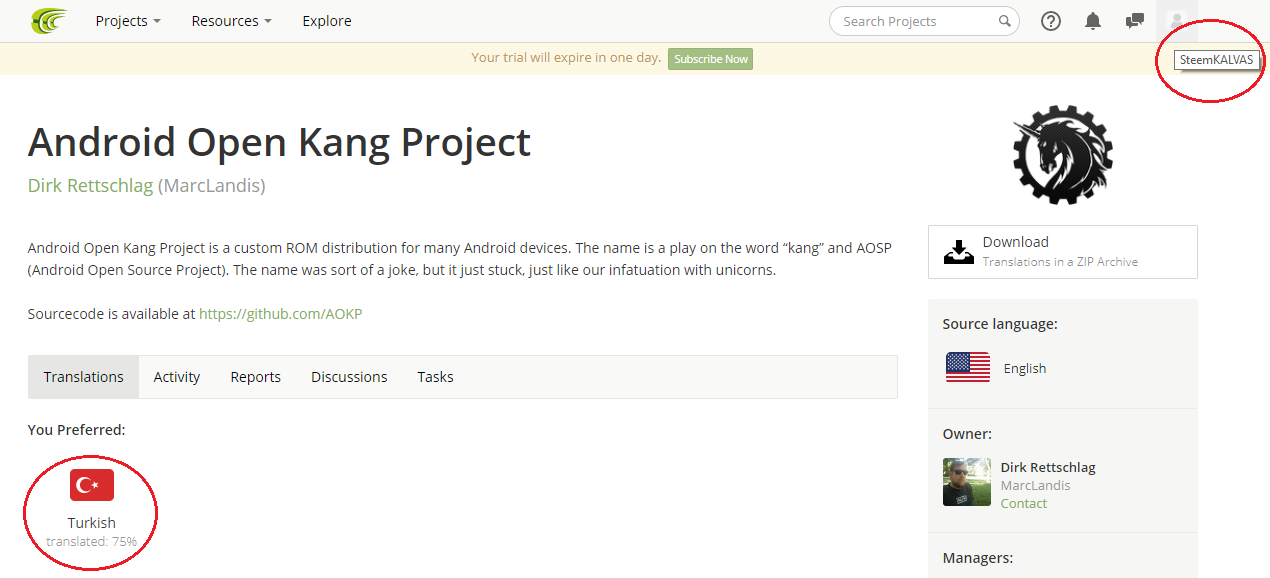
Task: Click the 'Android Open Kang Project' heading
Action: tap(279, 142)
